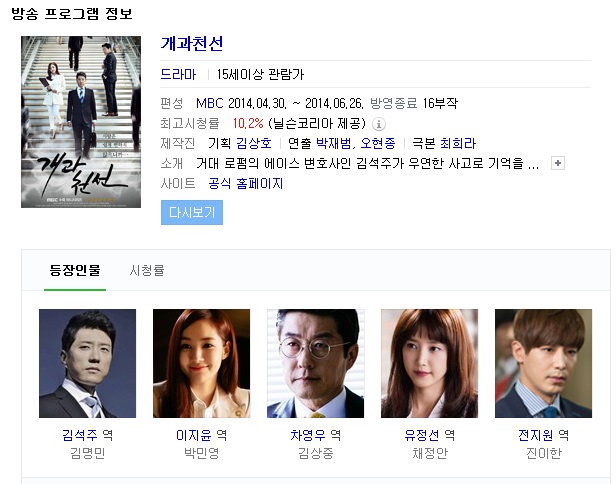This screenshot has width=616, height=484.
Task: Select the 등장인물 tab
Action: click(75, 270)
